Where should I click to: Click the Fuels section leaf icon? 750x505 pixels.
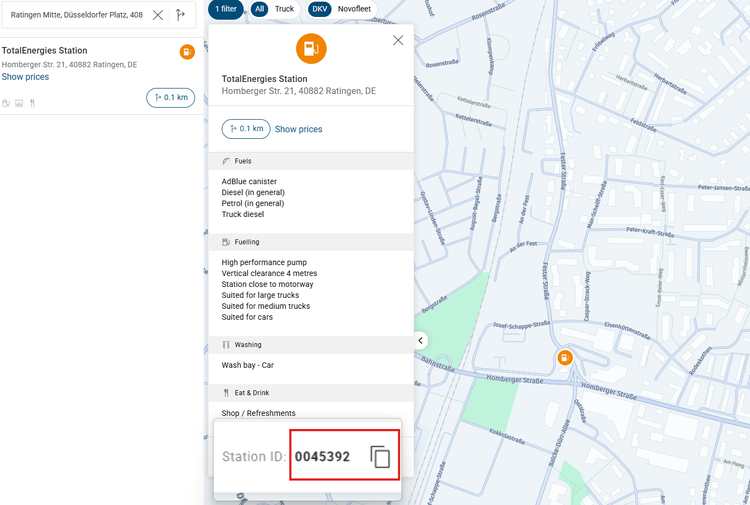coord(226,161)
